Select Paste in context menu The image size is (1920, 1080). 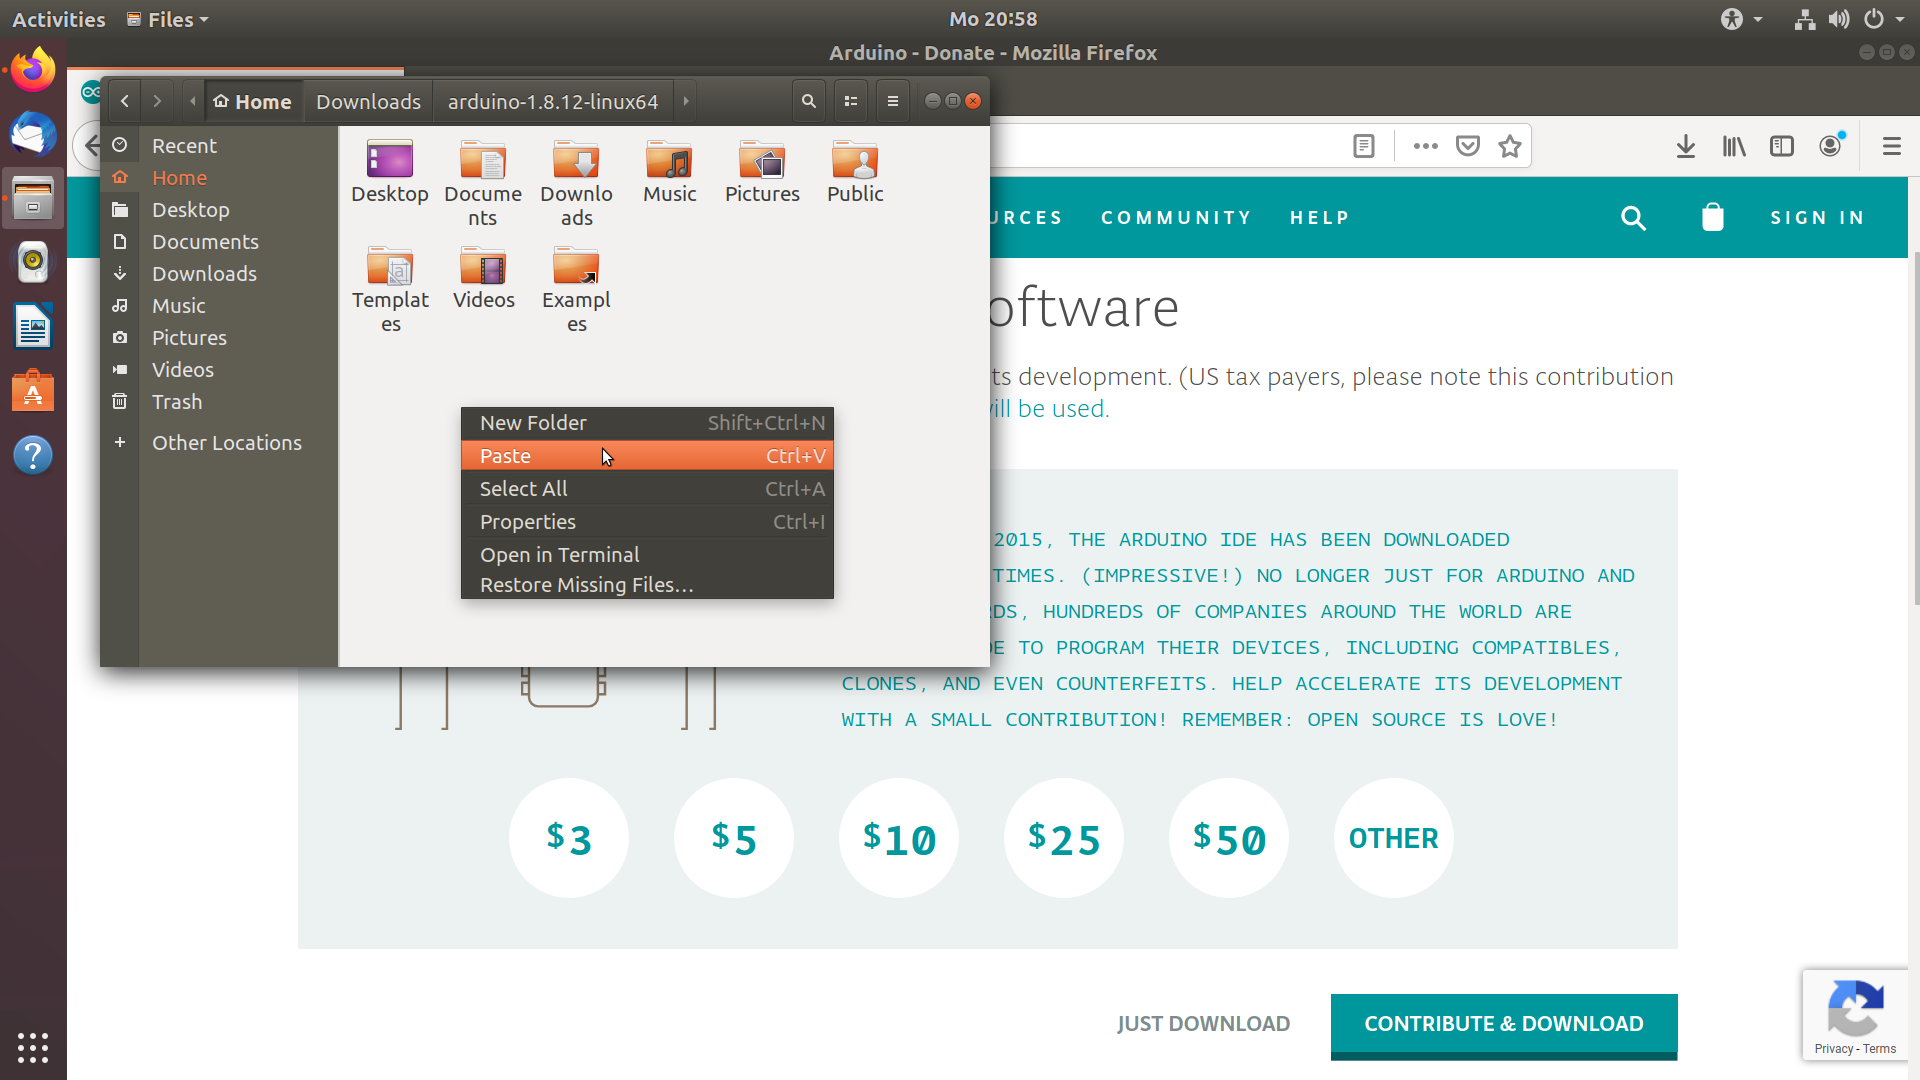click(647, 456)
